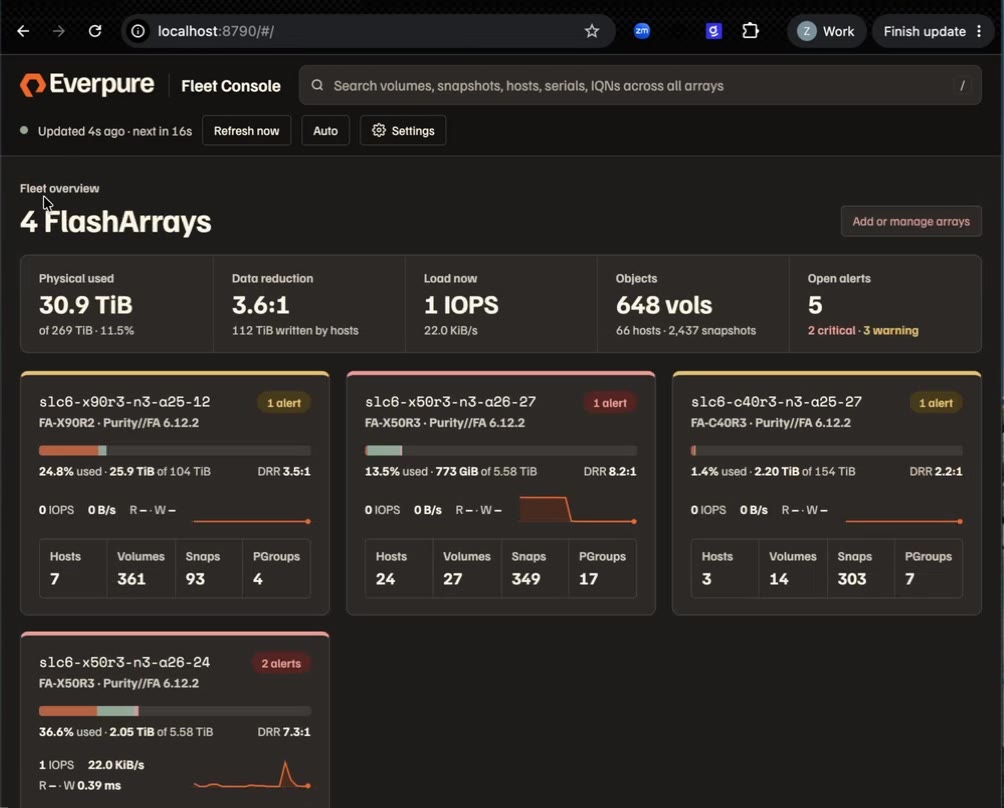Click '3 warning' alert count

pos(891,330)
